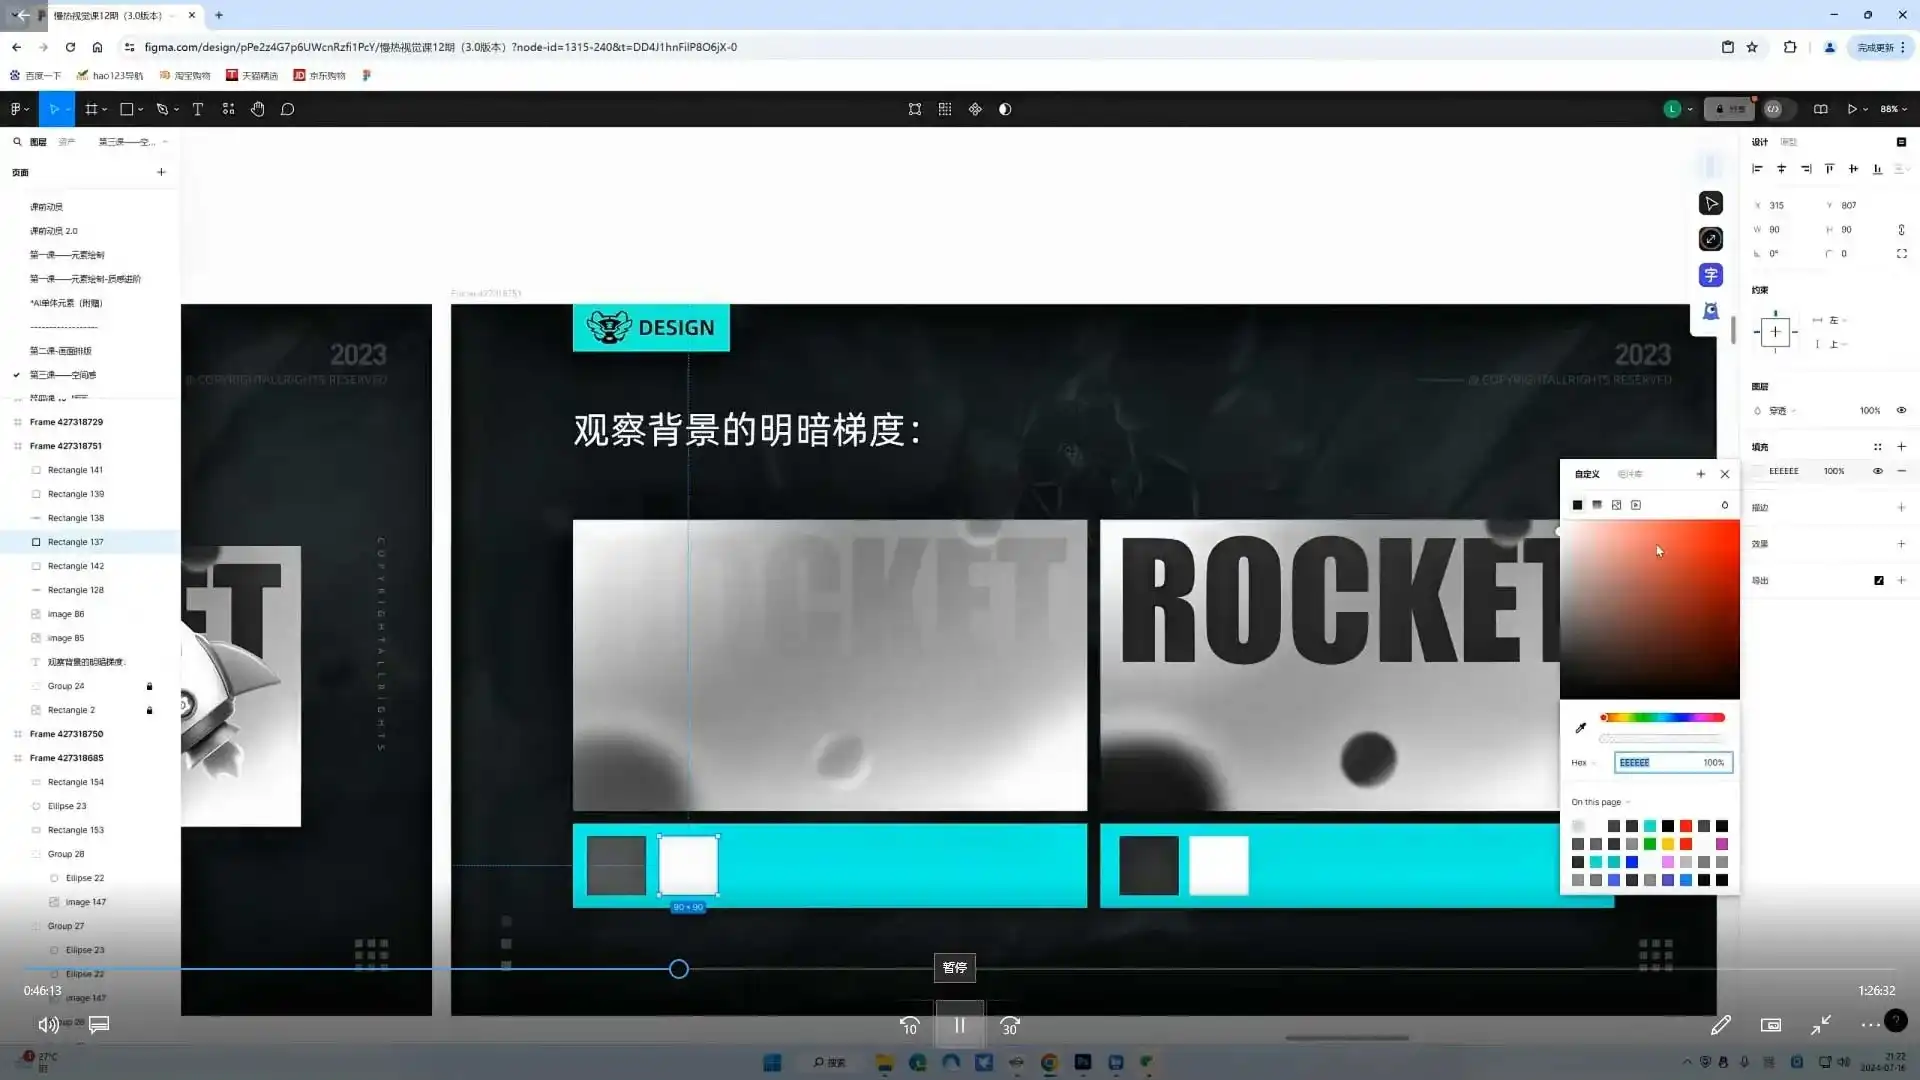The width and height of the screenshot is (1920, 1080).
Task: Toggle visibility of the EEEEEE fill
Action: (1877, 470)
